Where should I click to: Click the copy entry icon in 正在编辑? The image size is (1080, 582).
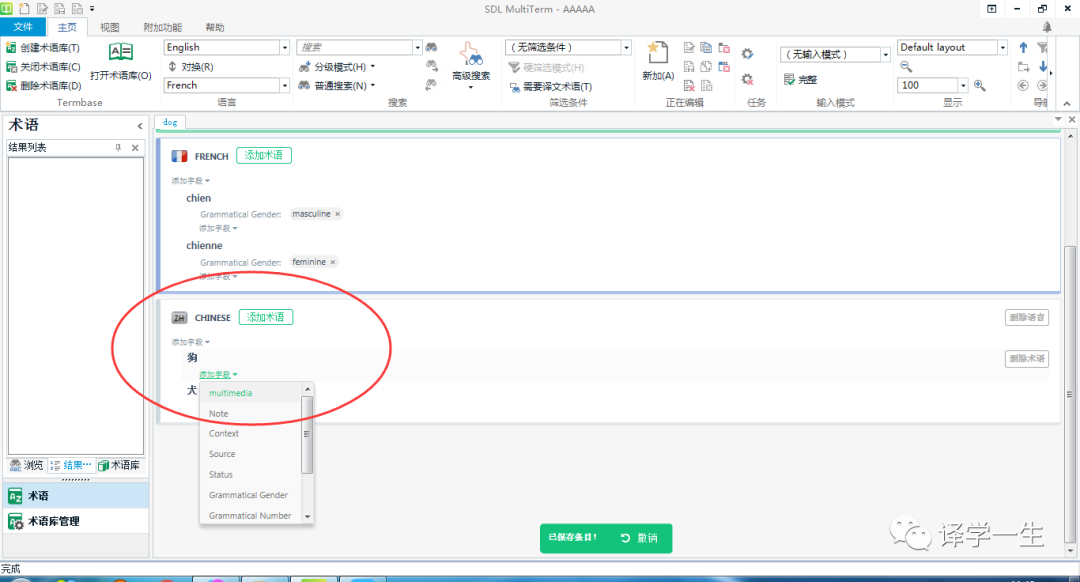[x=706, y=48]
